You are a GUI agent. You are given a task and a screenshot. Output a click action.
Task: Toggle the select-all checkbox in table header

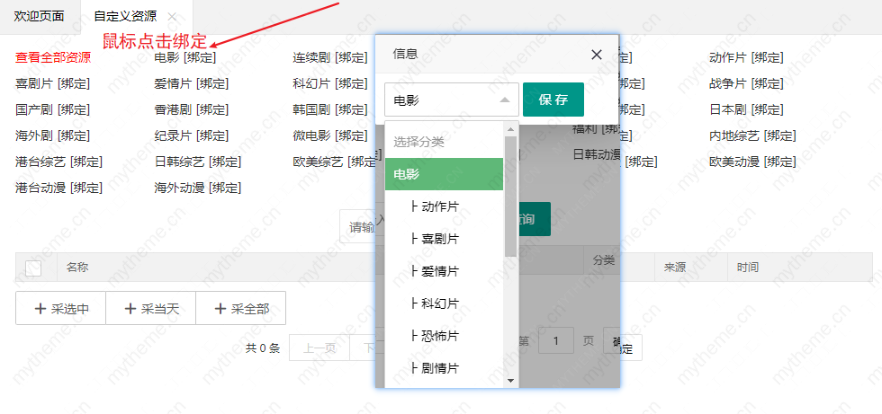(33, 268)
